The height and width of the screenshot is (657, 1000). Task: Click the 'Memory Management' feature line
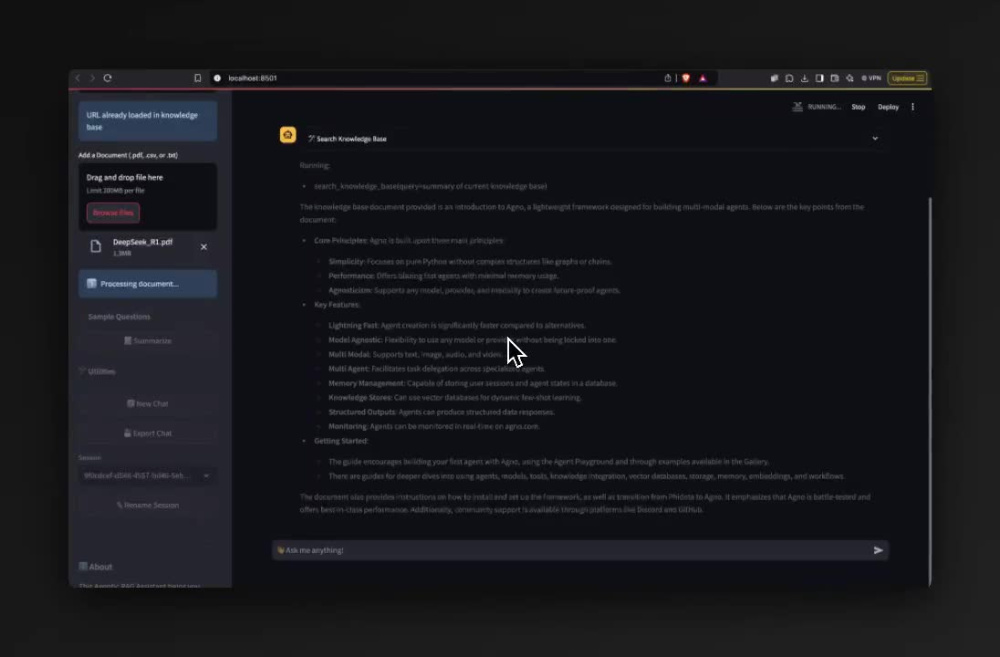[x=473, y=383]
